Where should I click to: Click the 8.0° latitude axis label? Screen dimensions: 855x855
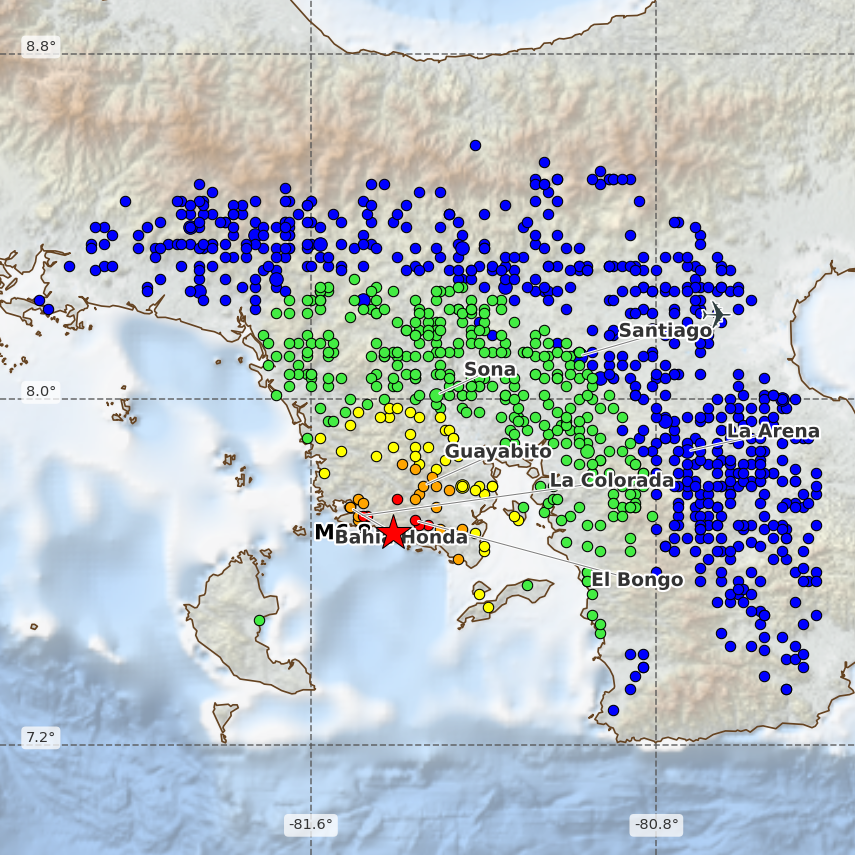point(41,392)
